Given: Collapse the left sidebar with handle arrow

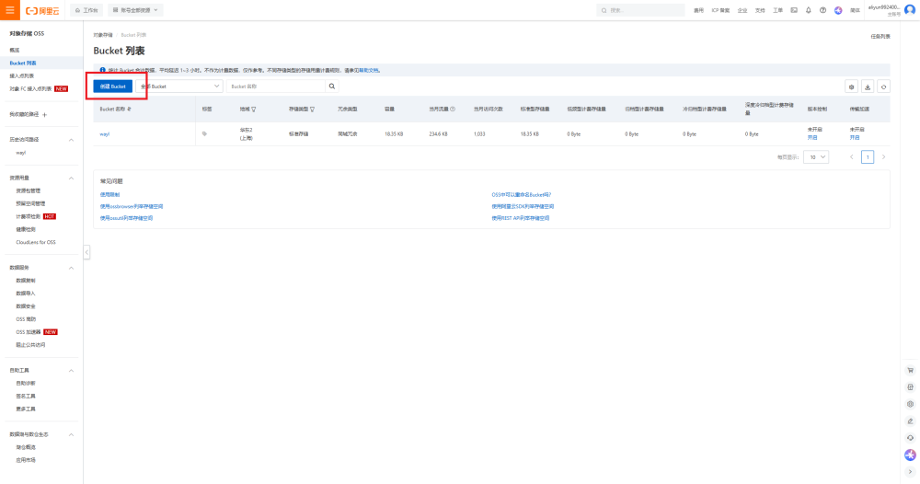Looking at the screenshot, I should point(86,252).
